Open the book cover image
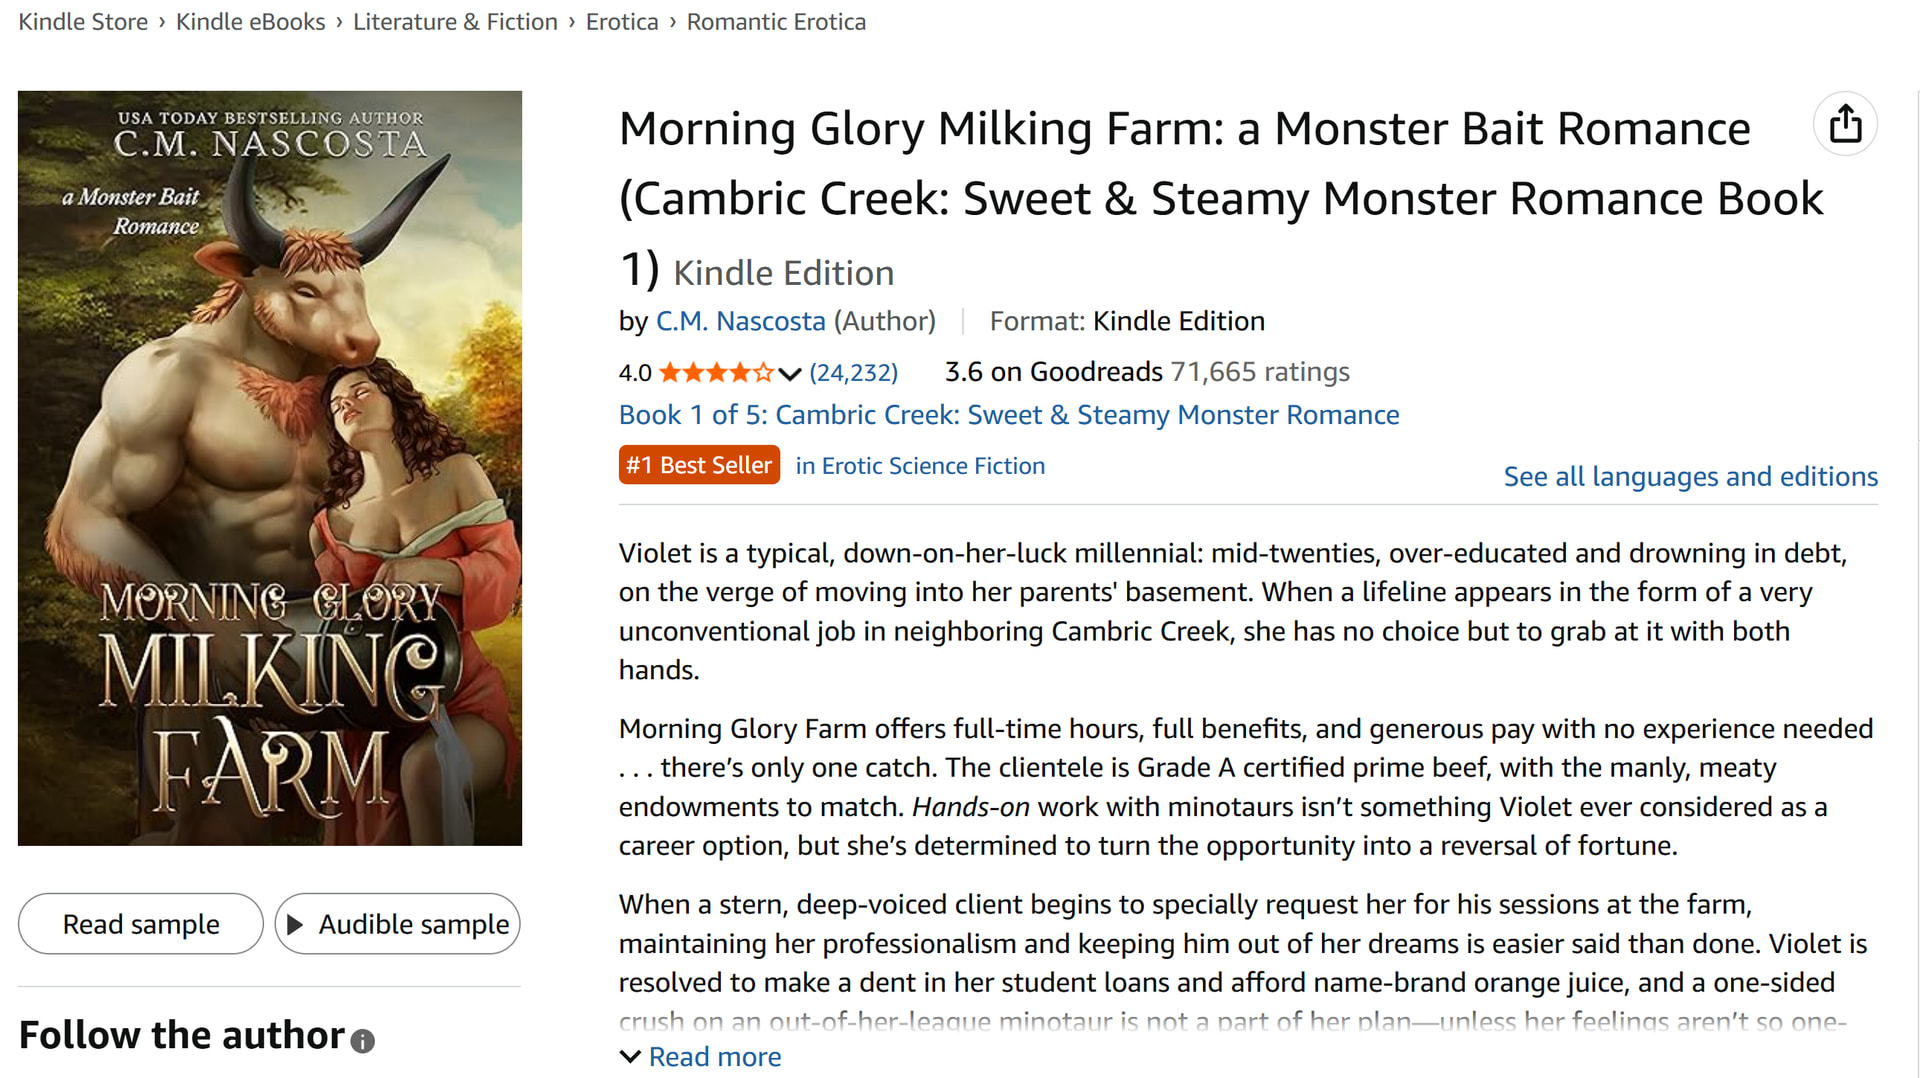 270,468
